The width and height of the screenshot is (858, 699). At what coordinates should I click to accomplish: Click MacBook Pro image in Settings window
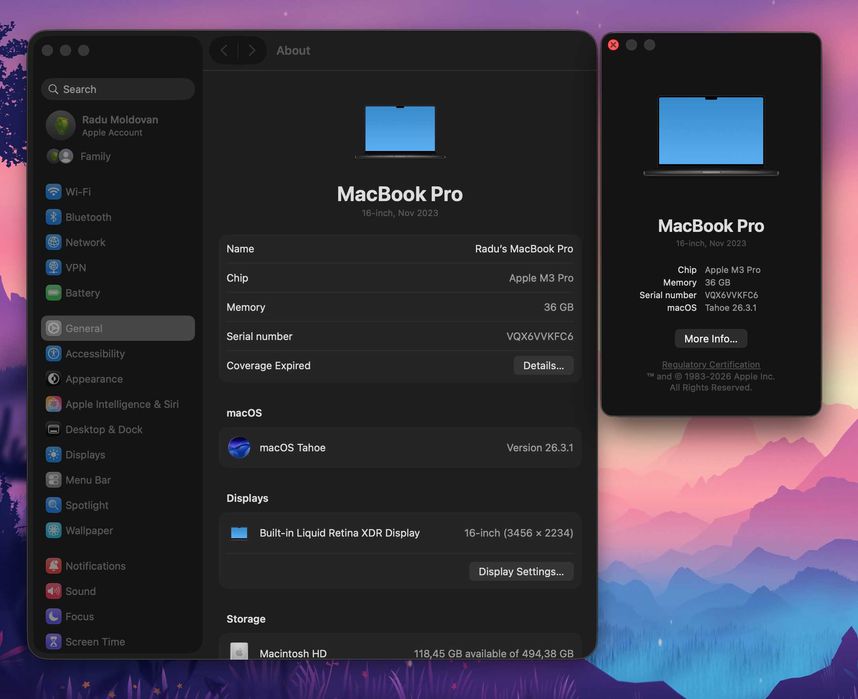click(x=400, y=131)
